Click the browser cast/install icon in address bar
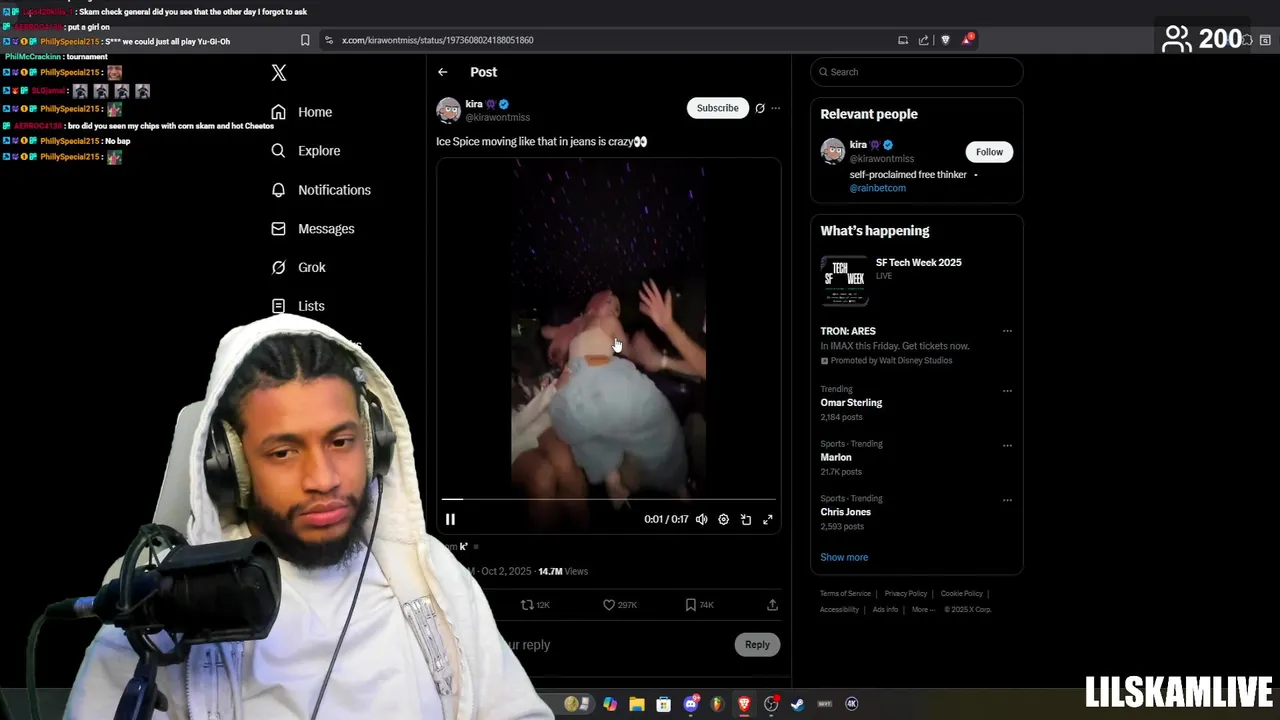1280x720 pixels. click(x=903, y=40)
